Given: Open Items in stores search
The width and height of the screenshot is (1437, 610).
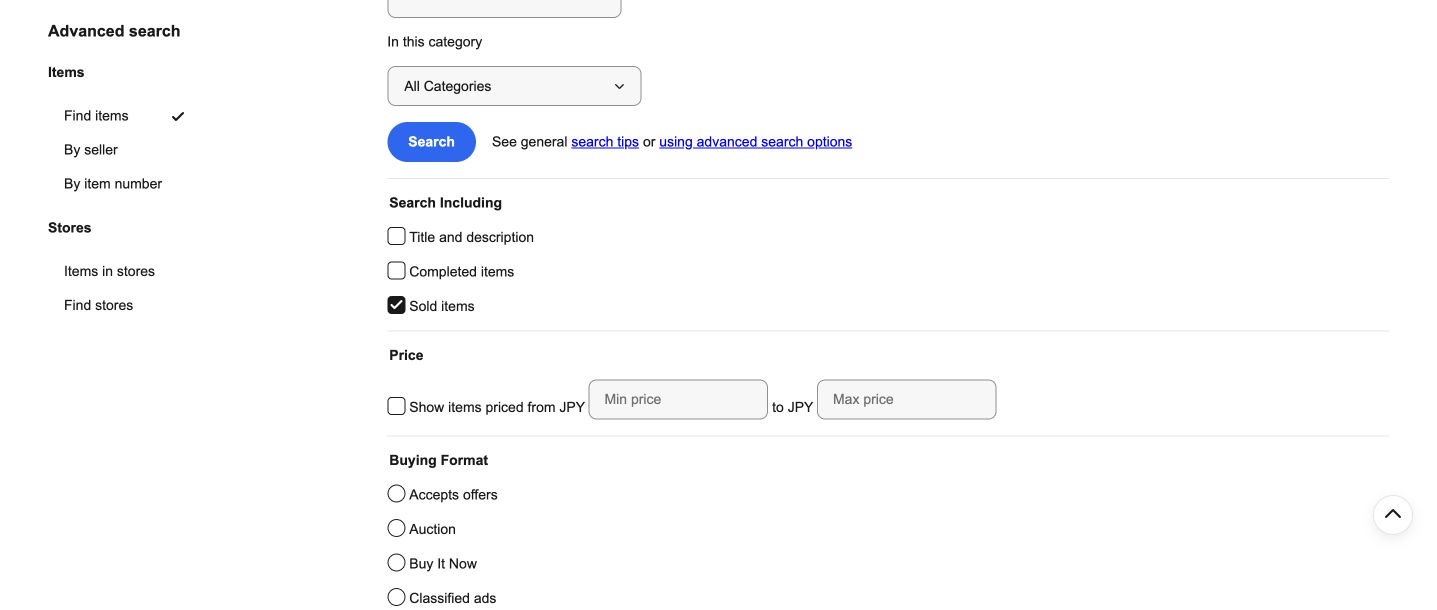Looking at the screenshot, I should click(x=109, y=271).
